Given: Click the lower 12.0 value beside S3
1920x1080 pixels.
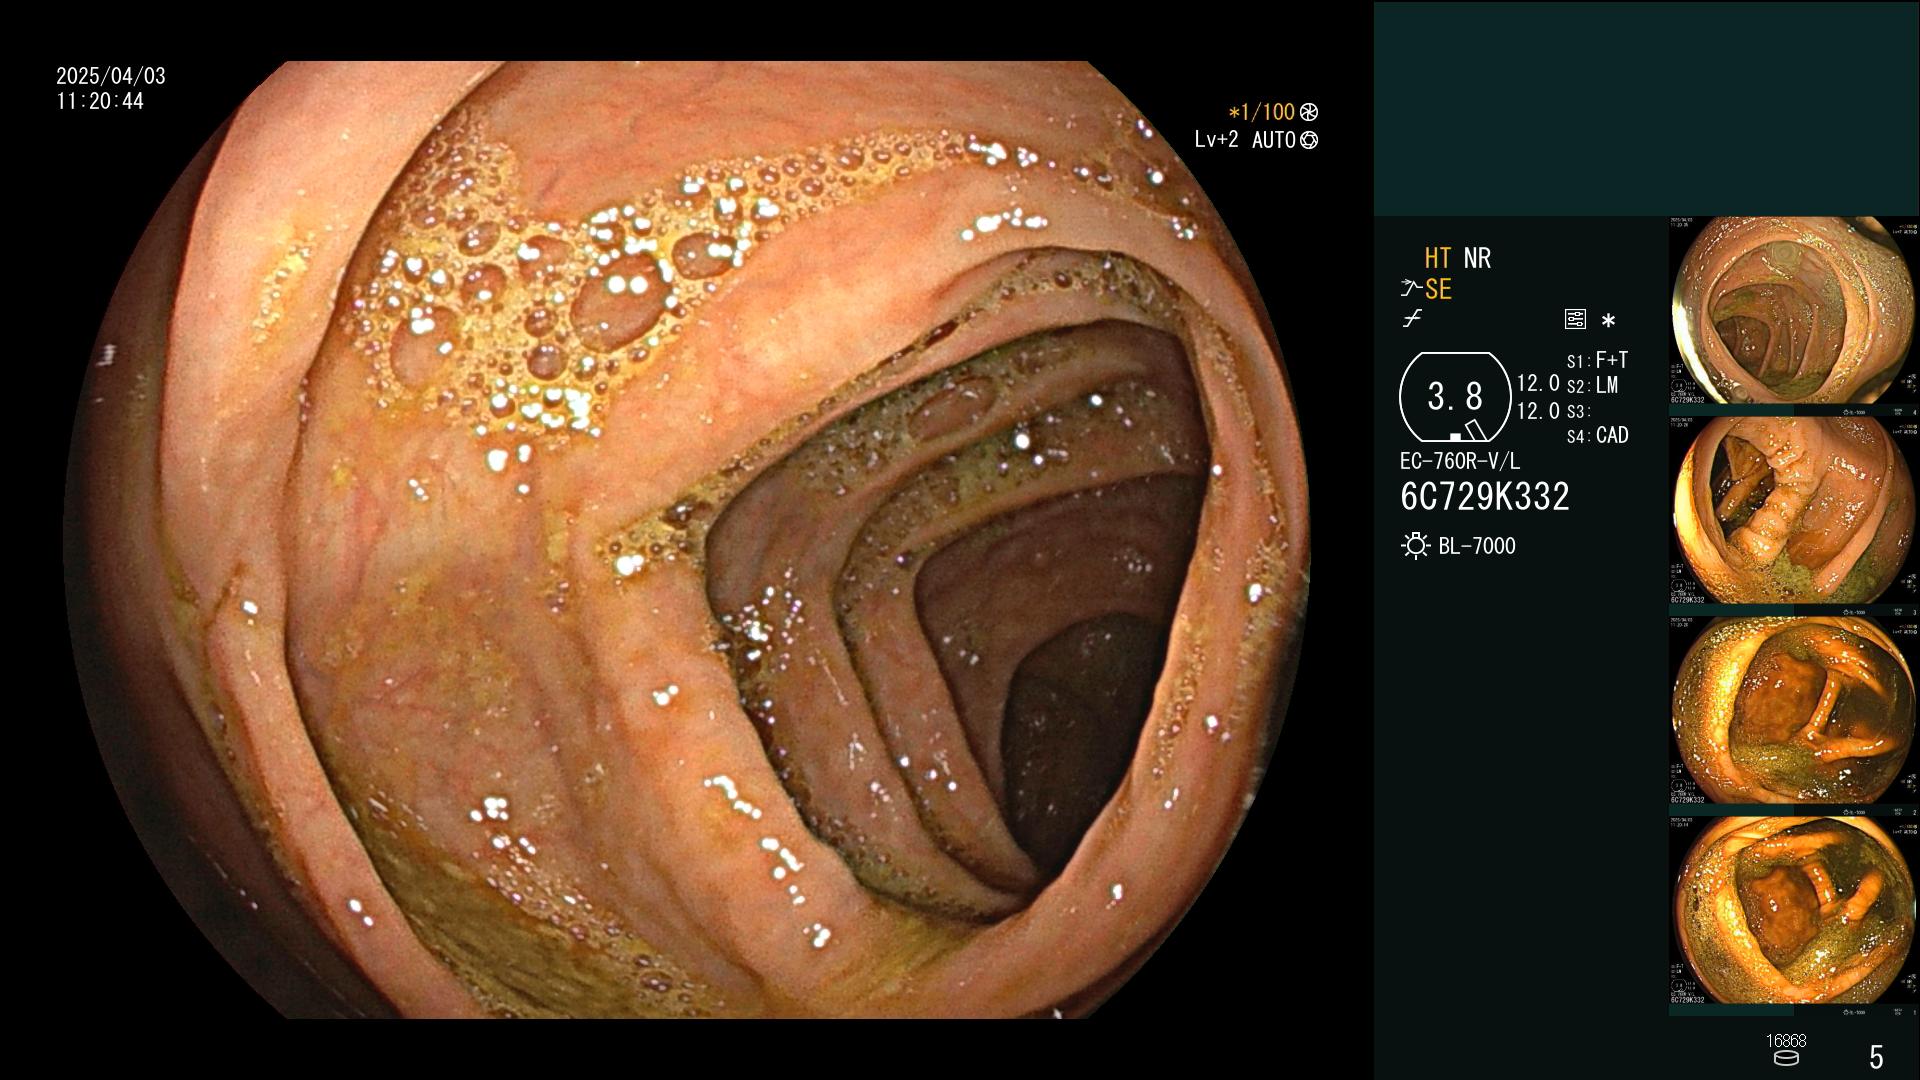Looking at the screenshot, I should pos(1538,411).
